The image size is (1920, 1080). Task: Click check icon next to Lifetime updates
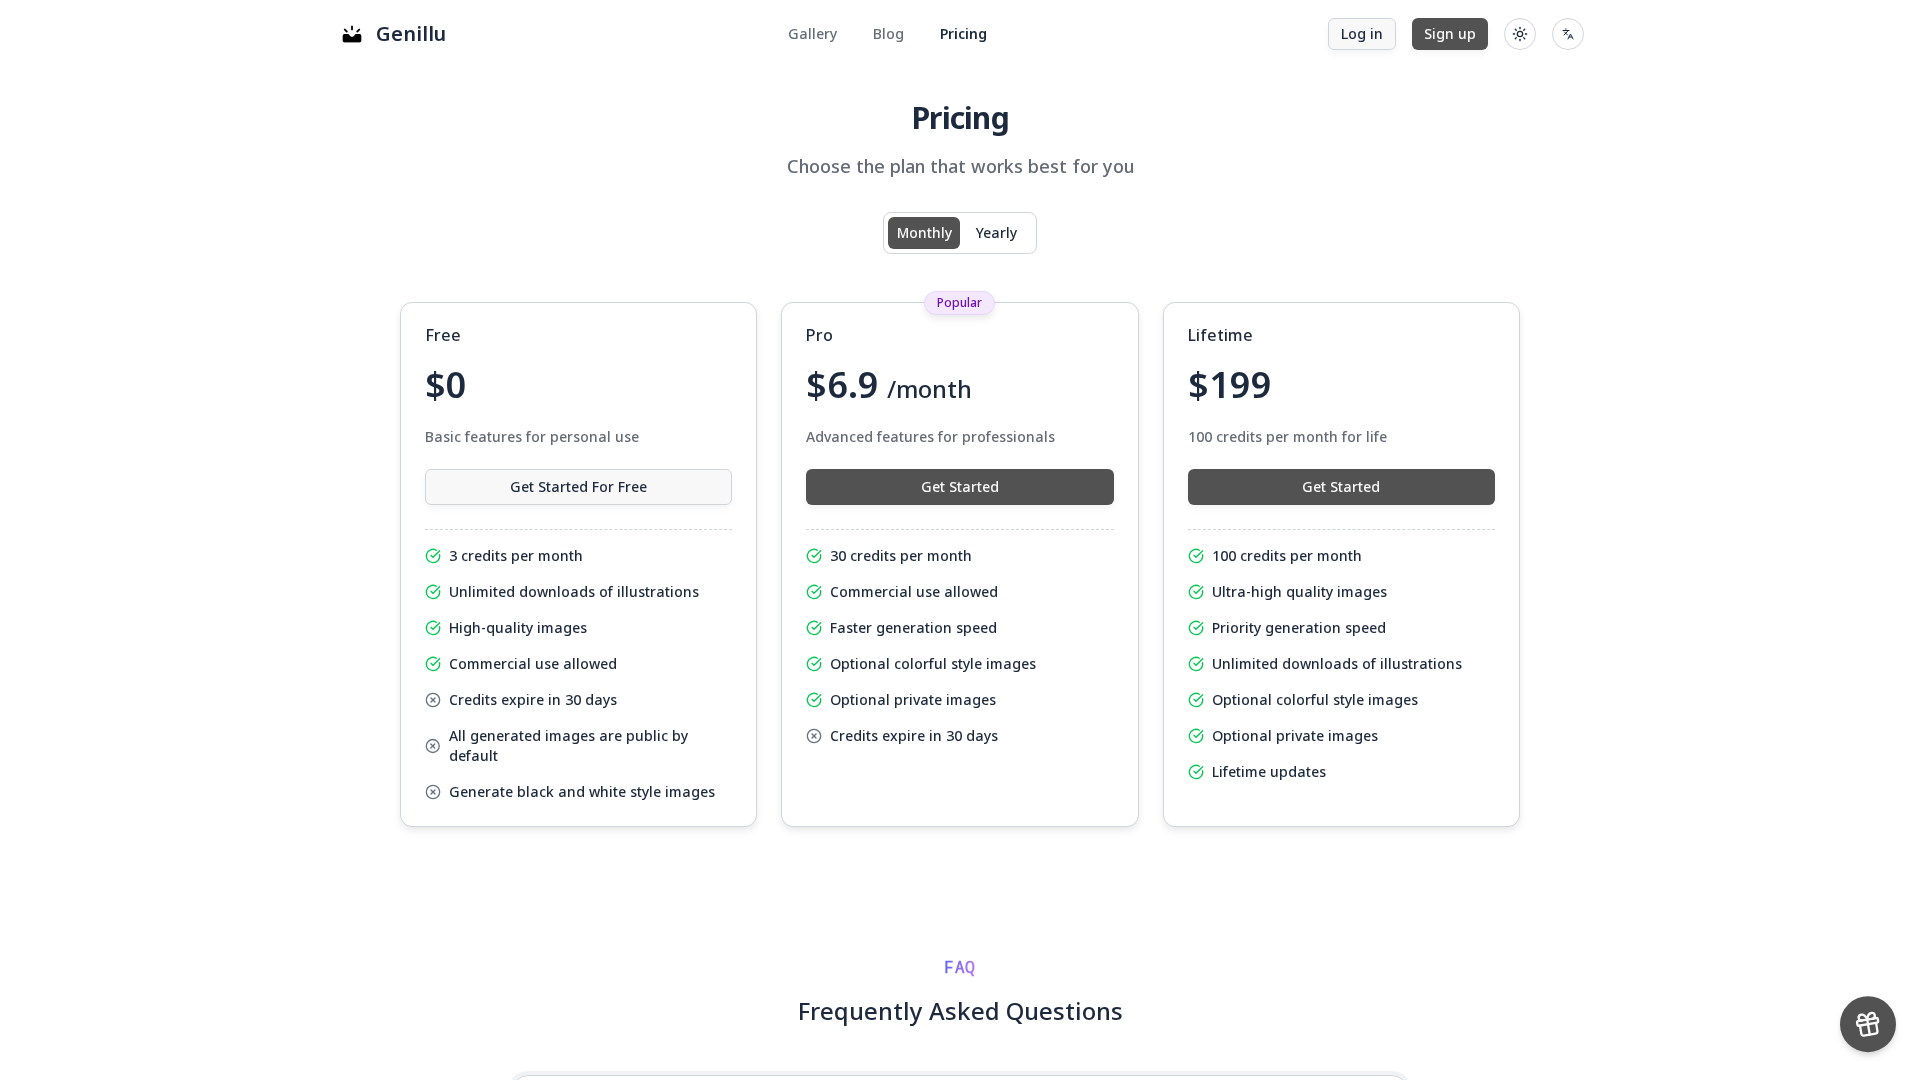1196,772
